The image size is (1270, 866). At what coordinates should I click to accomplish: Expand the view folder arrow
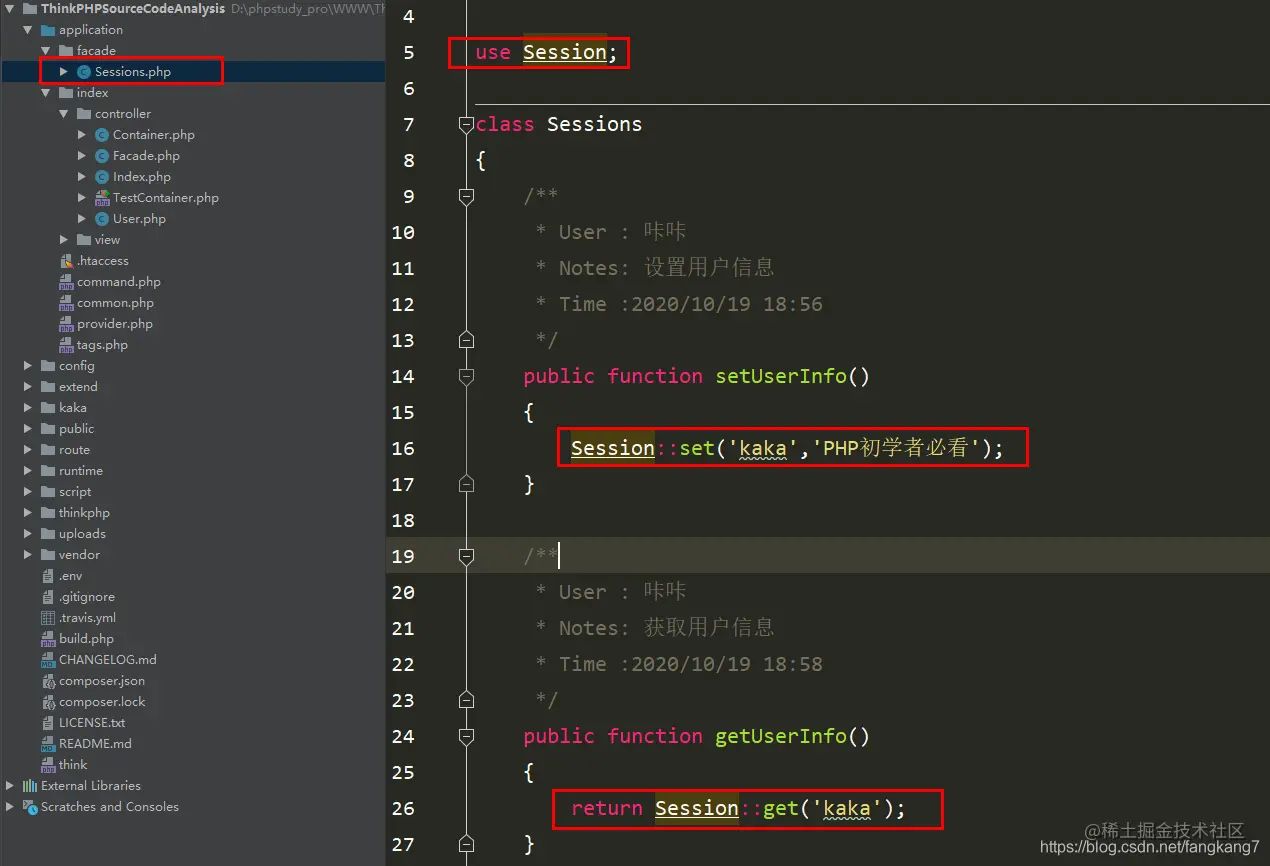(x=64, y=240)
